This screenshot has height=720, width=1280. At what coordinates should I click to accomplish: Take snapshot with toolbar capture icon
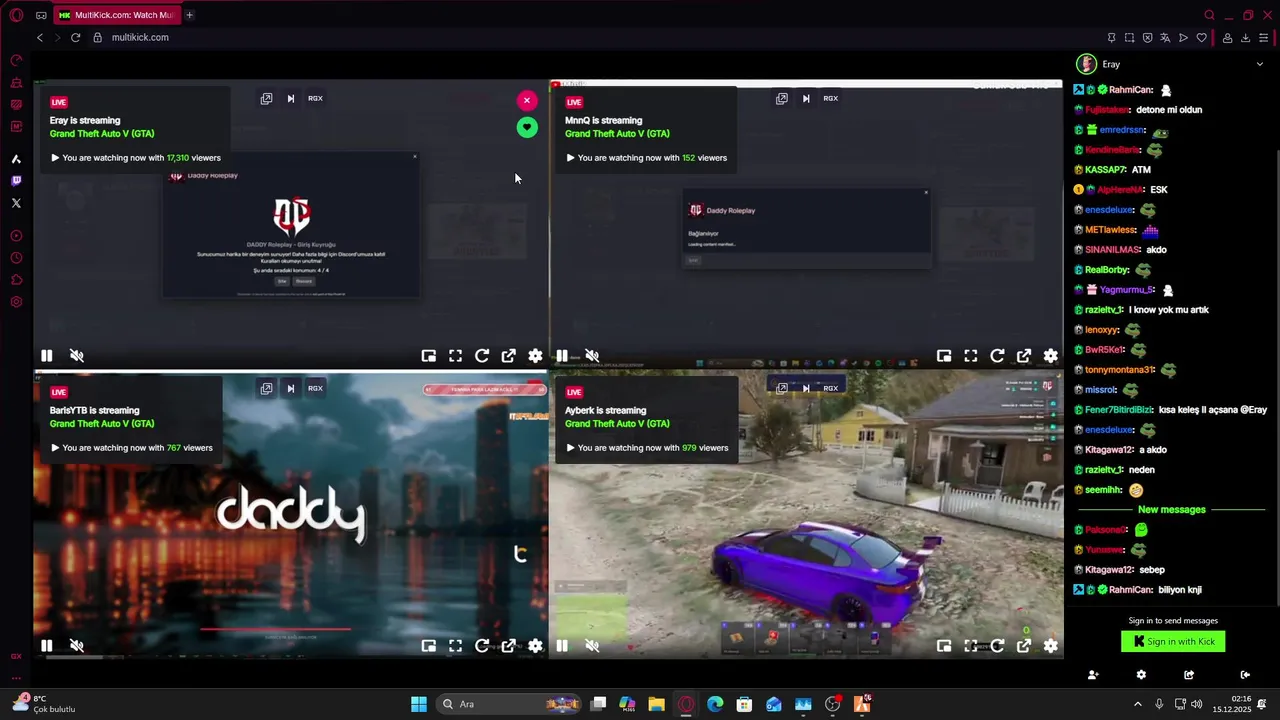(1129, 38)
